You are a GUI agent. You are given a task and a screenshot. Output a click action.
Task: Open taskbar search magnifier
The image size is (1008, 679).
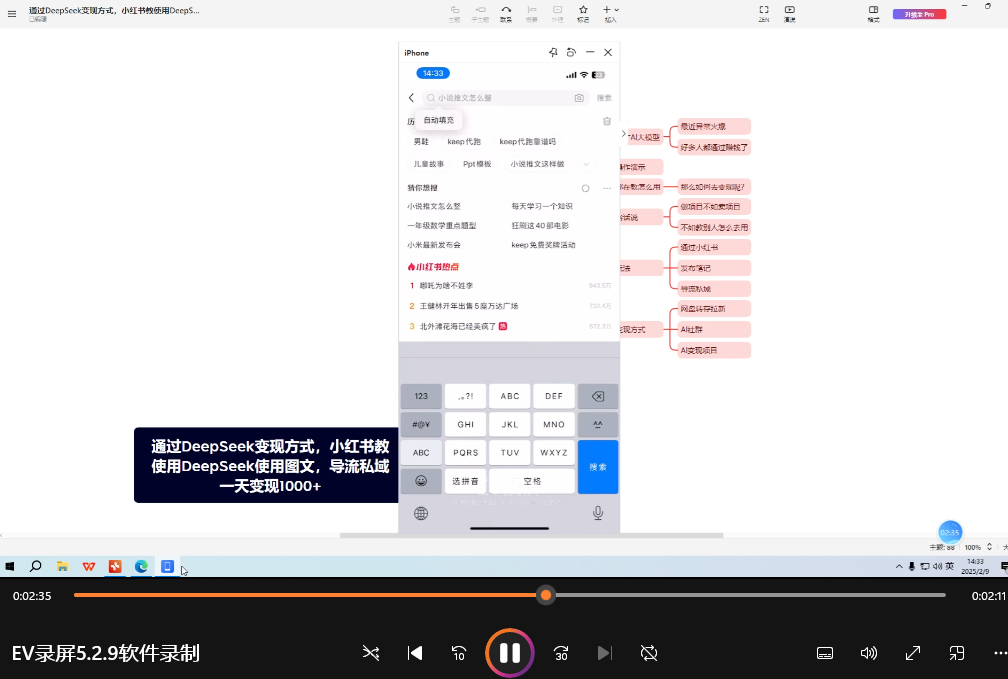point(36,566)
